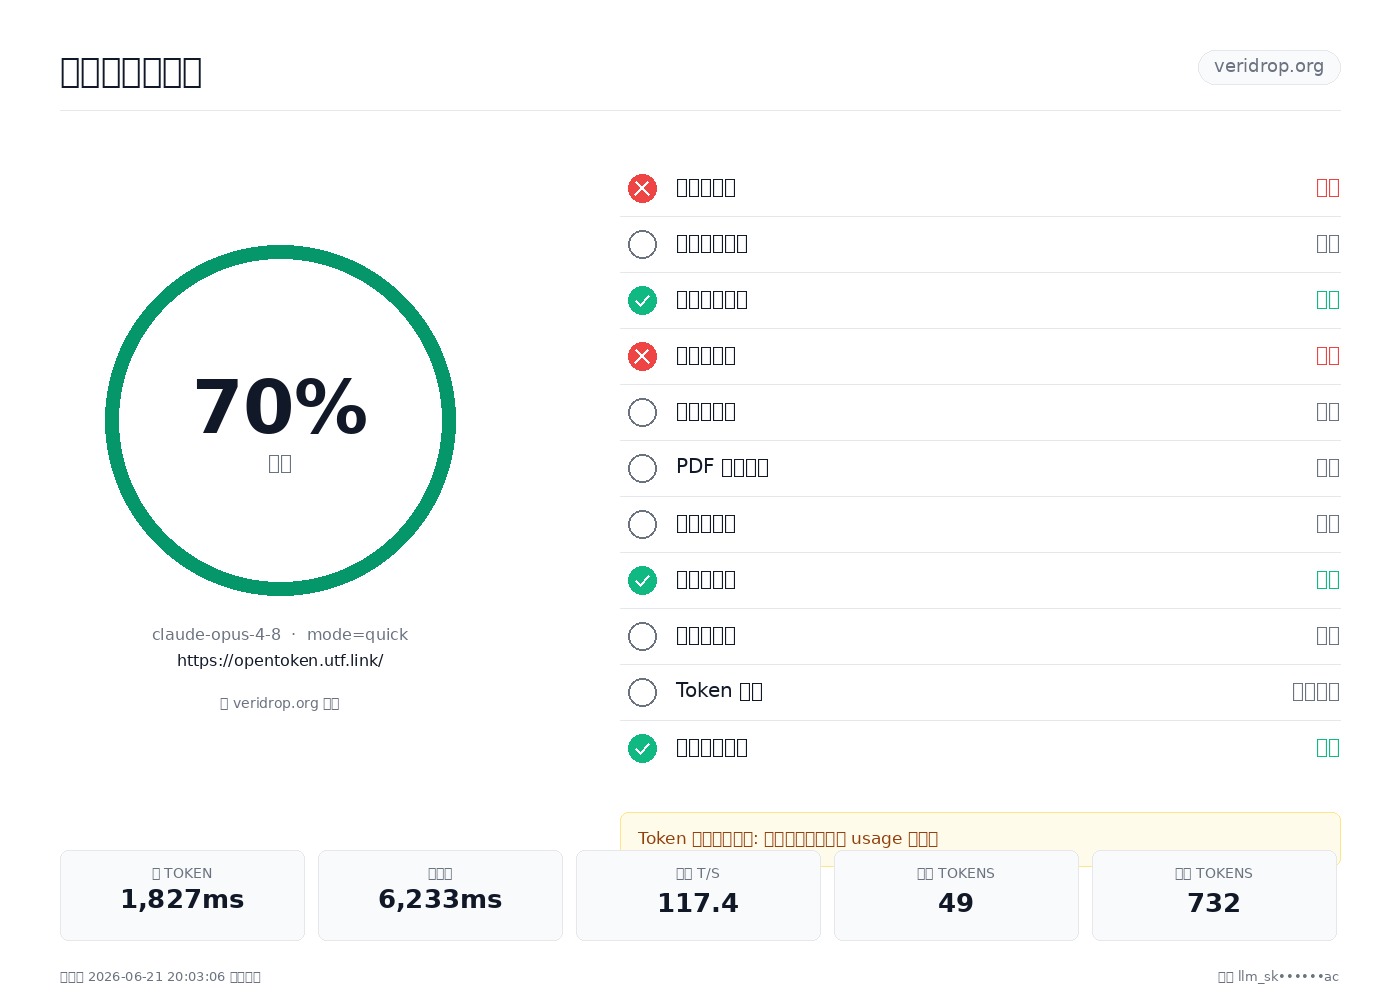Click the lower red X failed-status icon
The width and height of the screenshot is (1400, 1000).
(x=642, y=356)
